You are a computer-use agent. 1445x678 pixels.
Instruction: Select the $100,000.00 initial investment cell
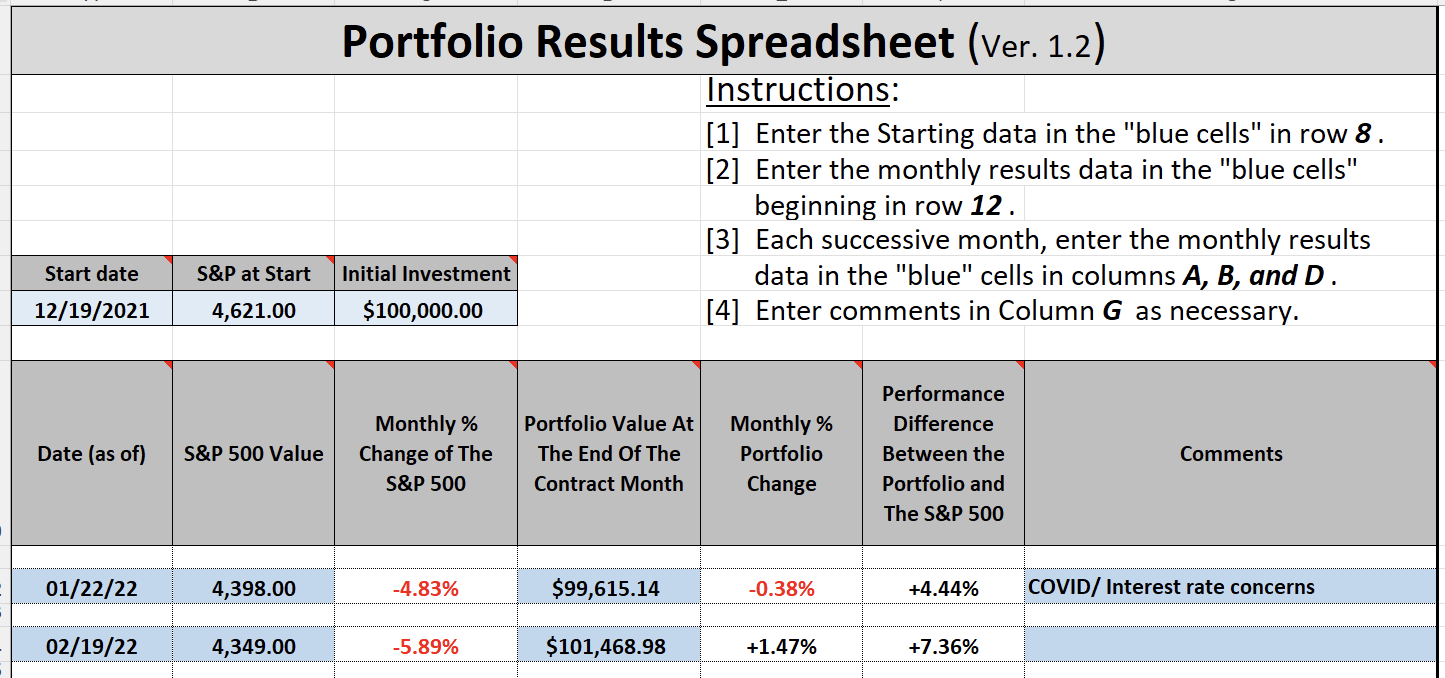click(x=426, y=310)
